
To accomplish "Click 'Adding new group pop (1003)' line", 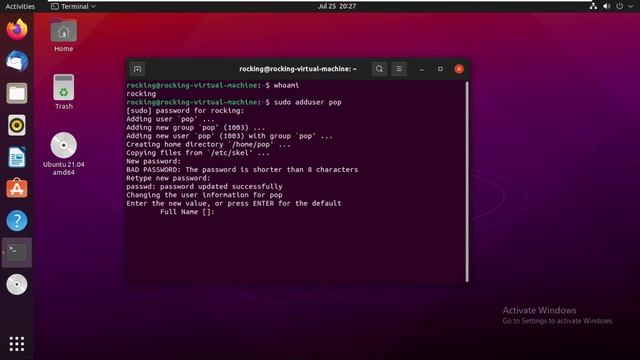I will click(196, 127).
